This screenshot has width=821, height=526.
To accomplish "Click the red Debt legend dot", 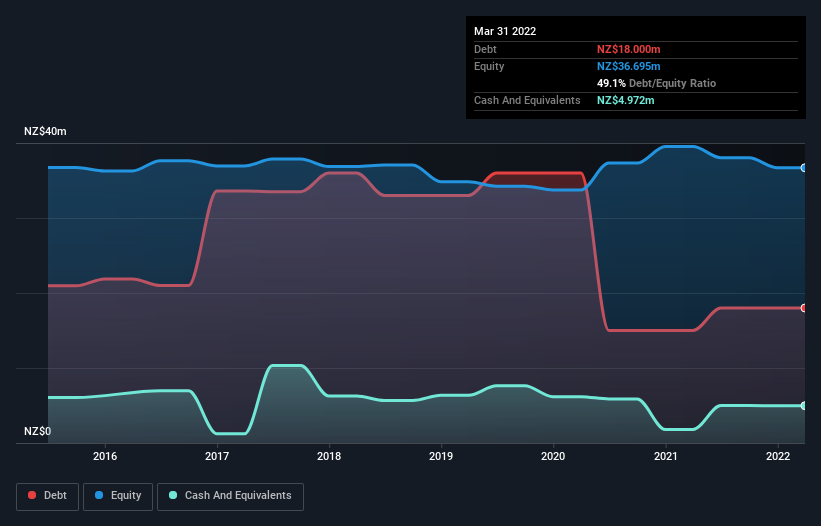I will coord(32,495).
